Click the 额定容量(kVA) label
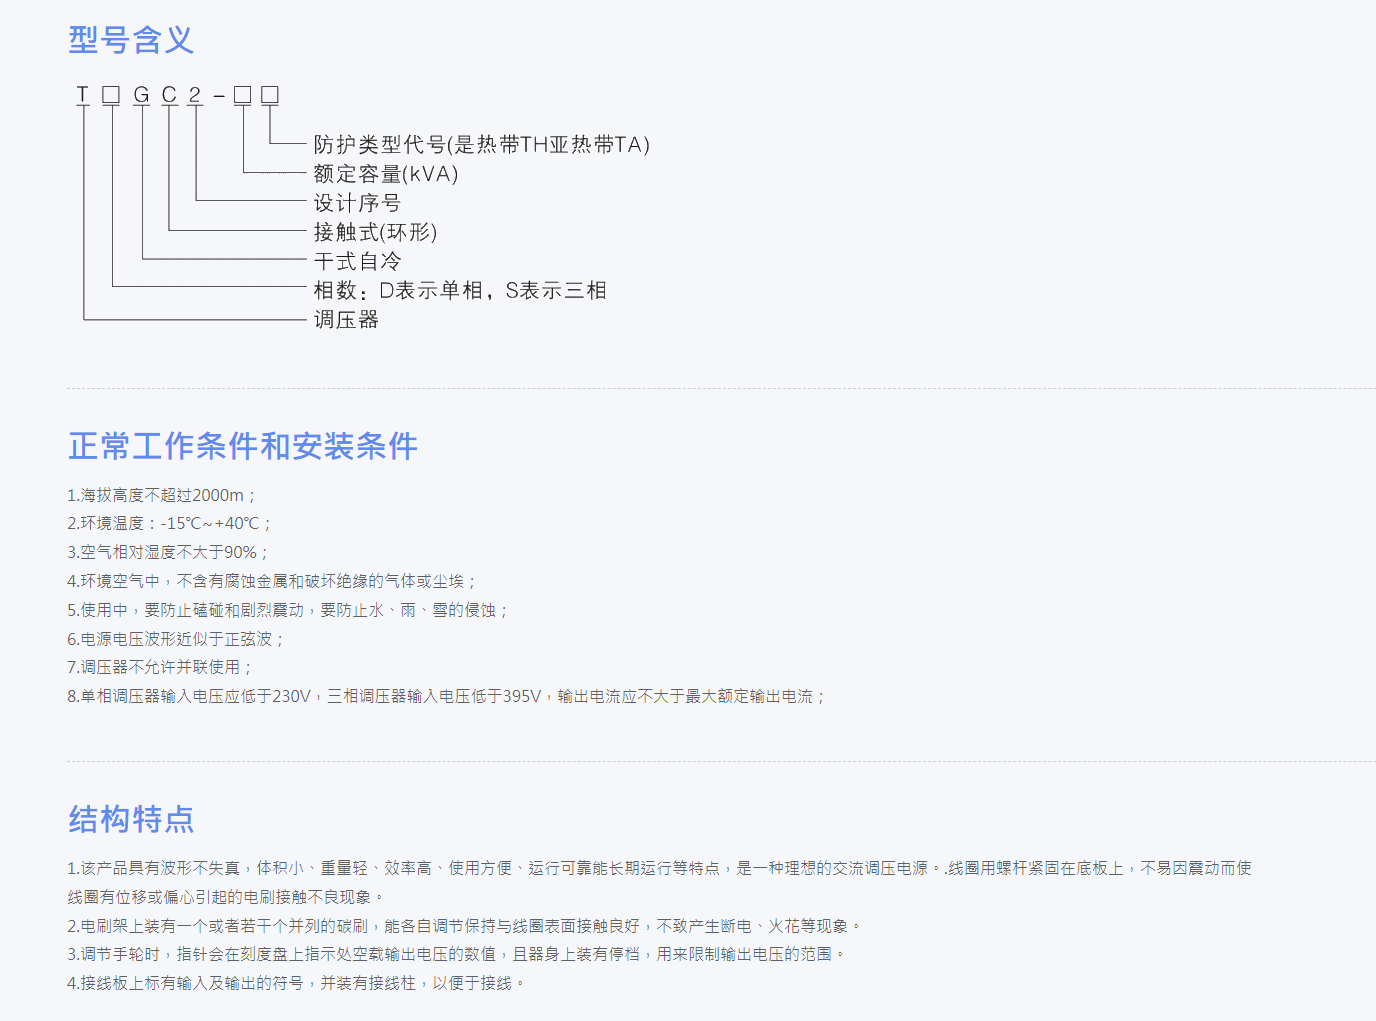 (x=386, y=174)
